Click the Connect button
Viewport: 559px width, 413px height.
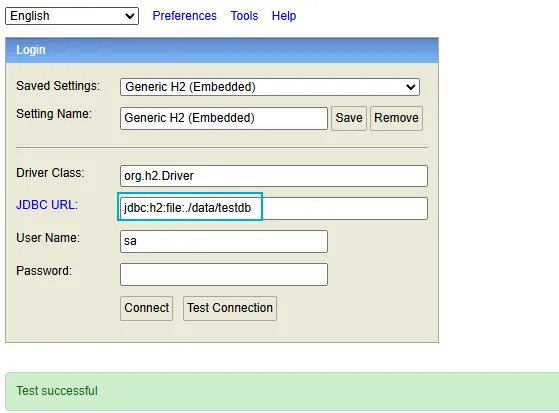coord(147,308)
